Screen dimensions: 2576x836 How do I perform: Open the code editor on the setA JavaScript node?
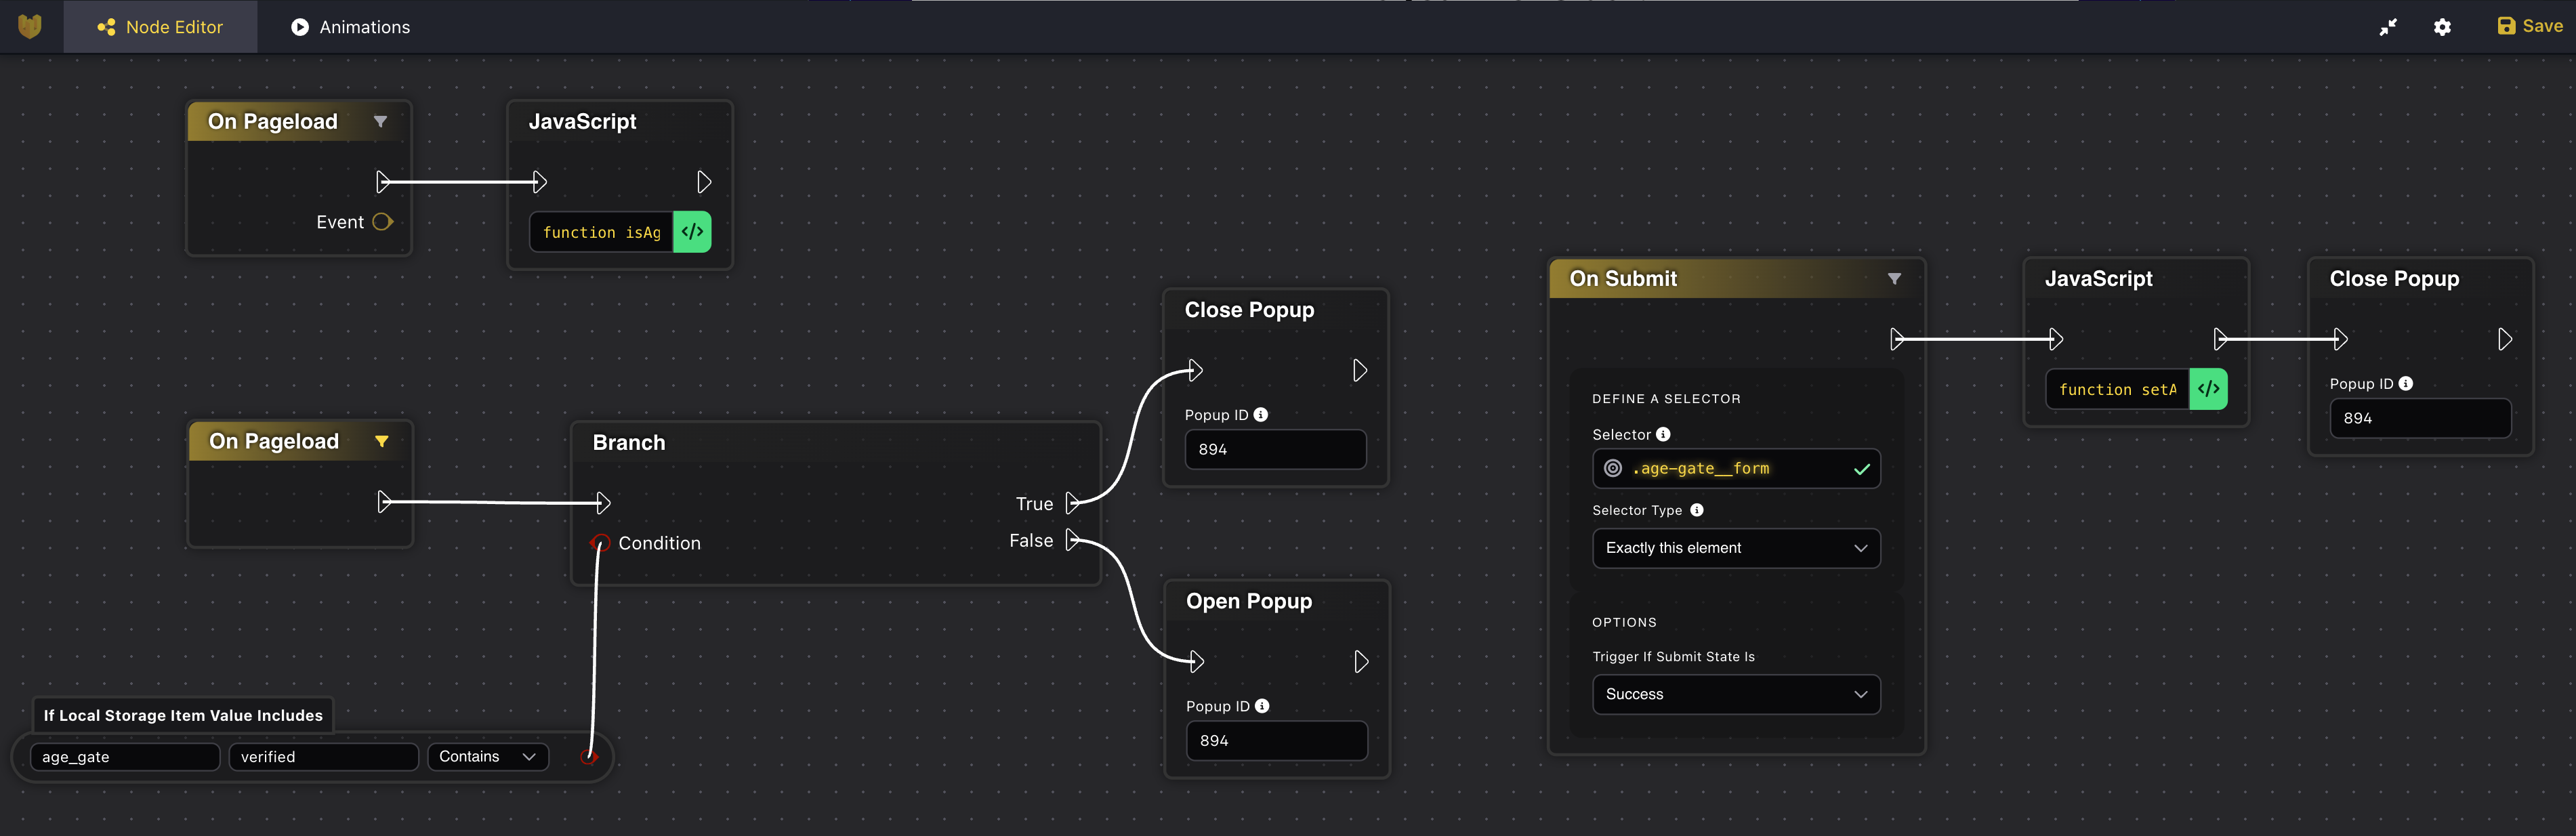(x=2210, y=389)
